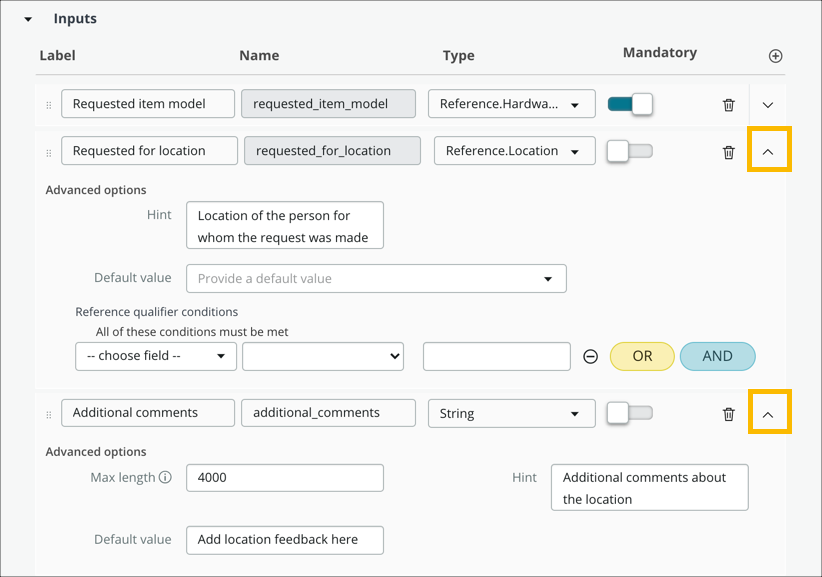822x577 pixels.
Task: Open the String type dropdown
Action: click(512, 413)
